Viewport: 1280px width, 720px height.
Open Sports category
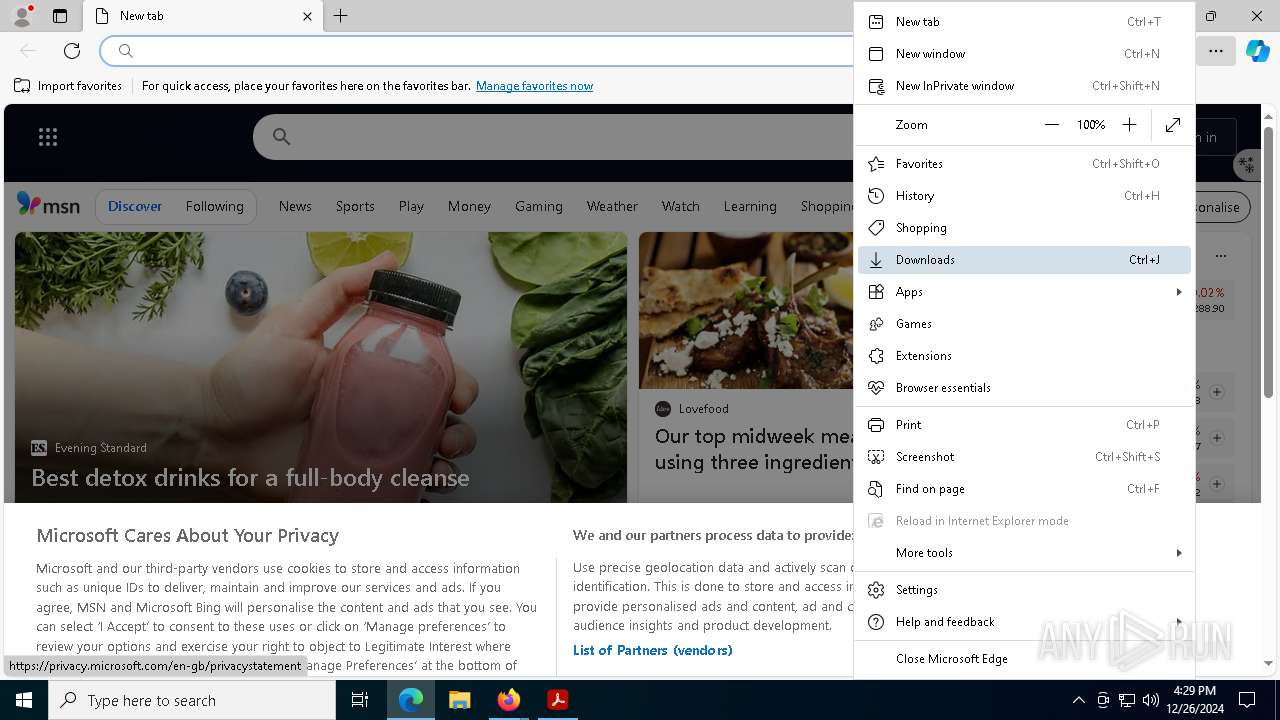click(x=355, y=206)
